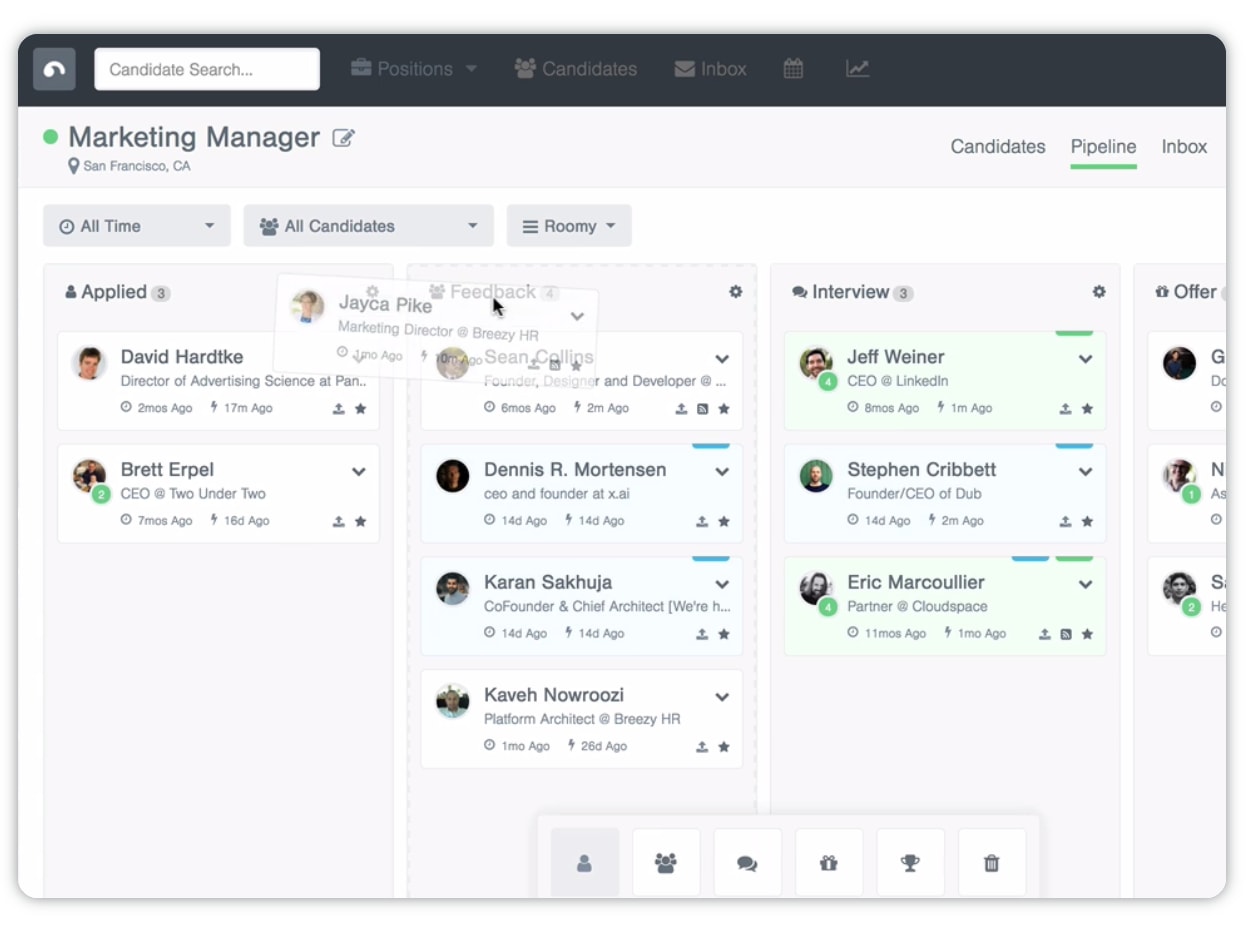Image resolution: width=1250 pixels, height=932 pixels.
Task: Click the Feedback stage group icon in bottom bar
Action: pyautogui.click(x=666, y=862)
